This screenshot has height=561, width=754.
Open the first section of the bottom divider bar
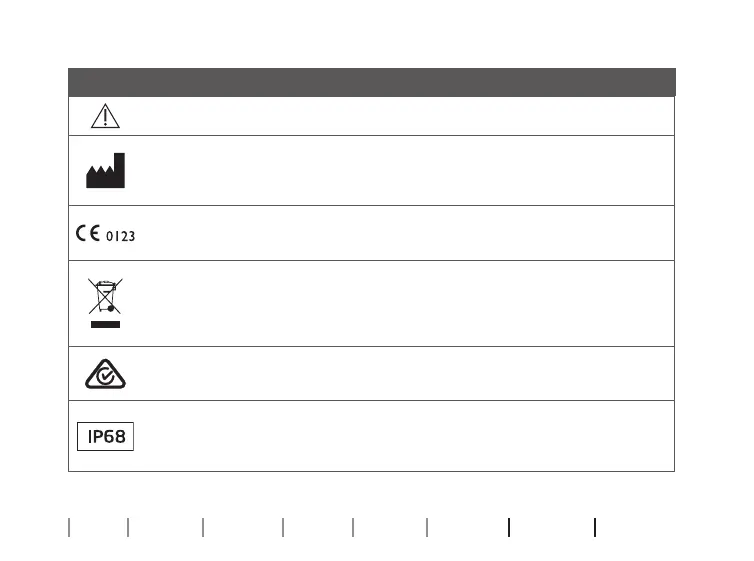(98, 528)
